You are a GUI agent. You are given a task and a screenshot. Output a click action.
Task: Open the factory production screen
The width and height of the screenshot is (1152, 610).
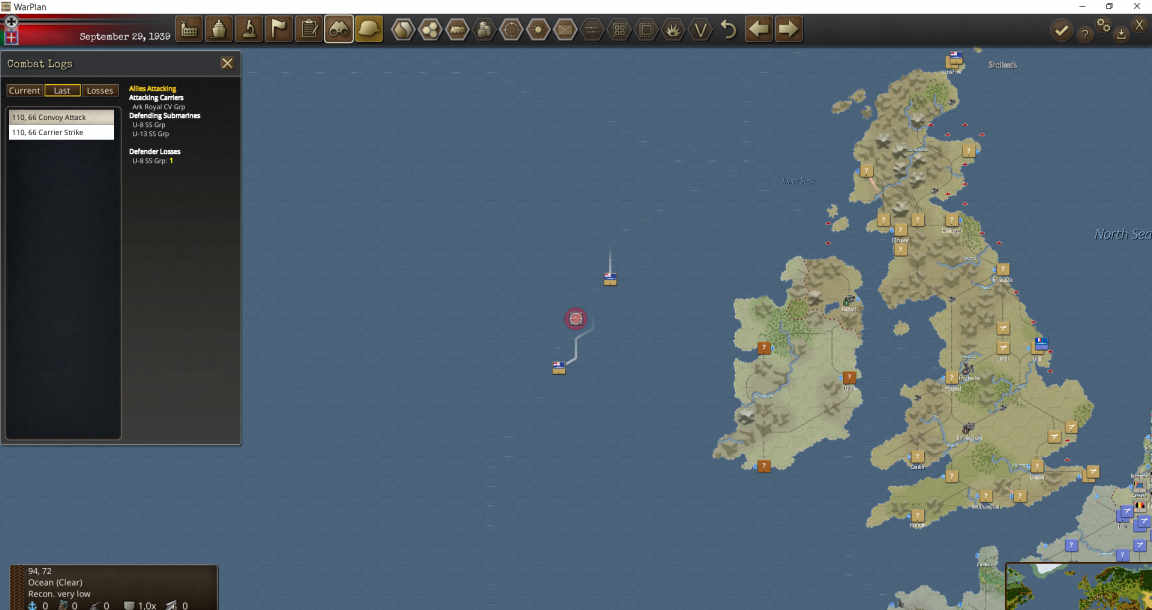189,29
